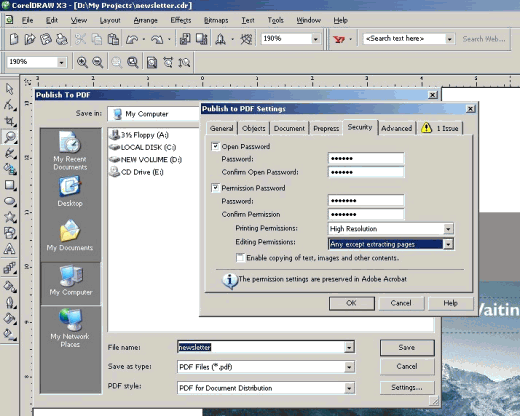This screenshot has width=520, height=416.
Task: Open the Effects menu
Action: [x=181, y=20]
